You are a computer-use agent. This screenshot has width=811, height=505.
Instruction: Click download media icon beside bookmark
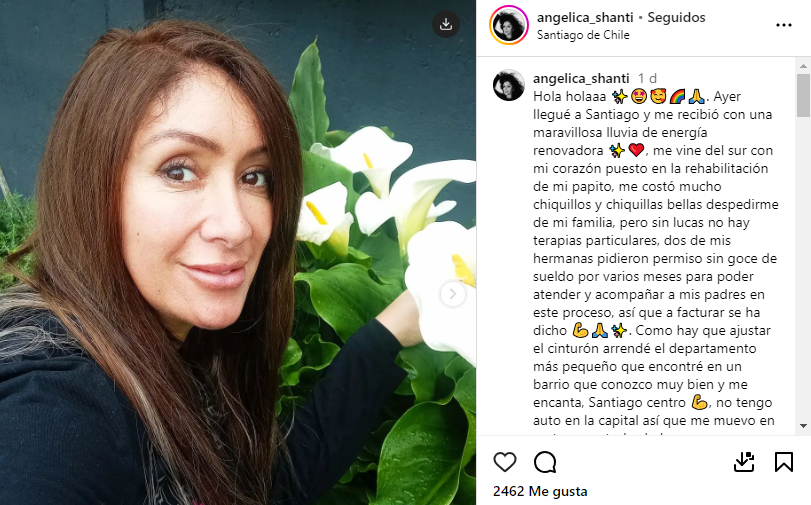pos(744,462)
